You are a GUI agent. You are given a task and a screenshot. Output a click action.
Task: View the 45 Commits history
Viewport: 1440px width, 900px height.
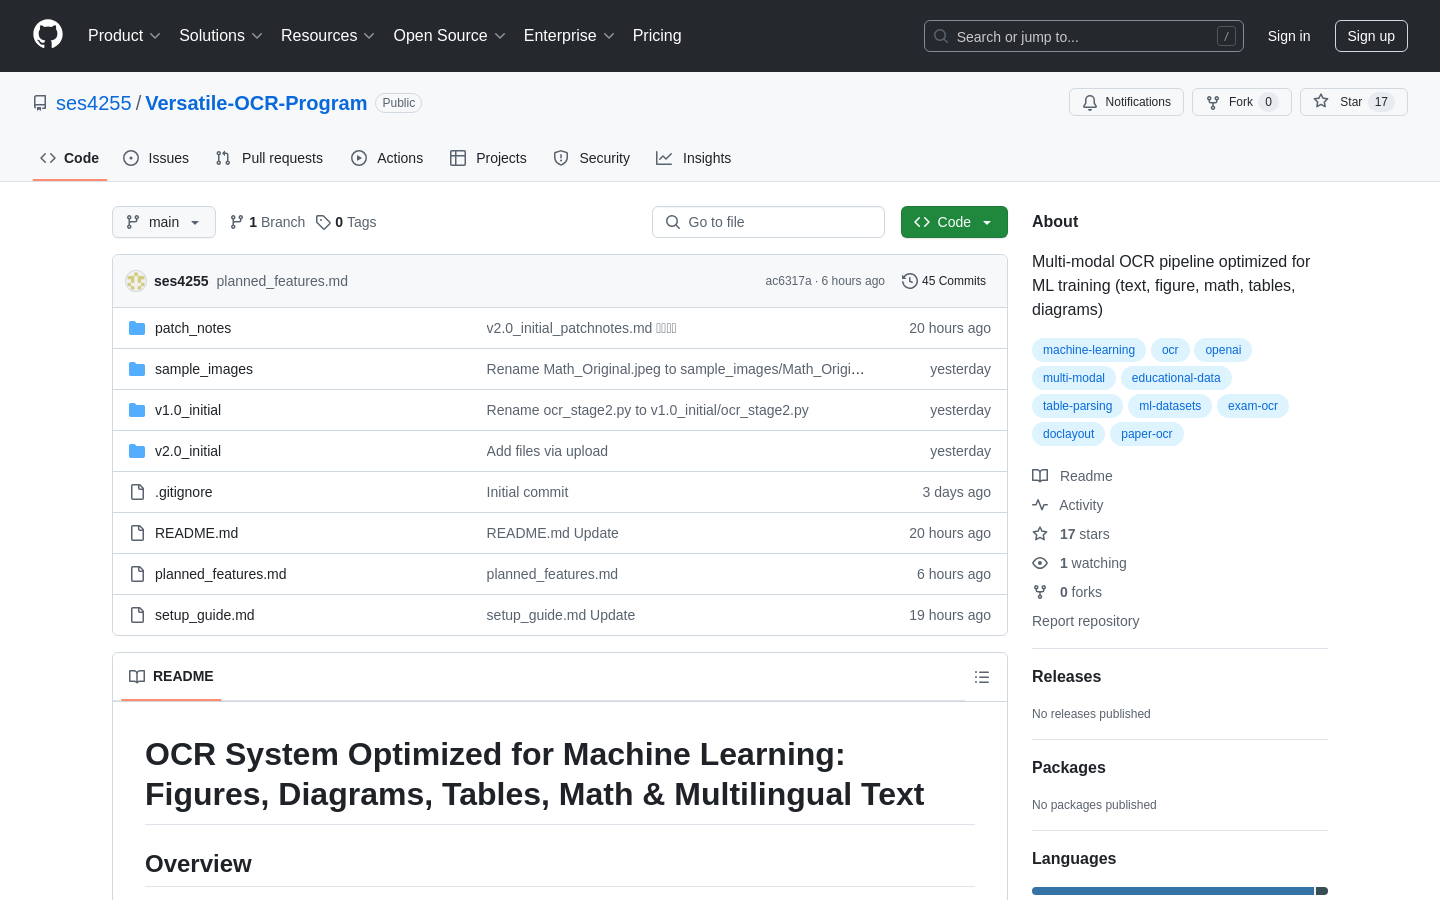pos(944,281)
